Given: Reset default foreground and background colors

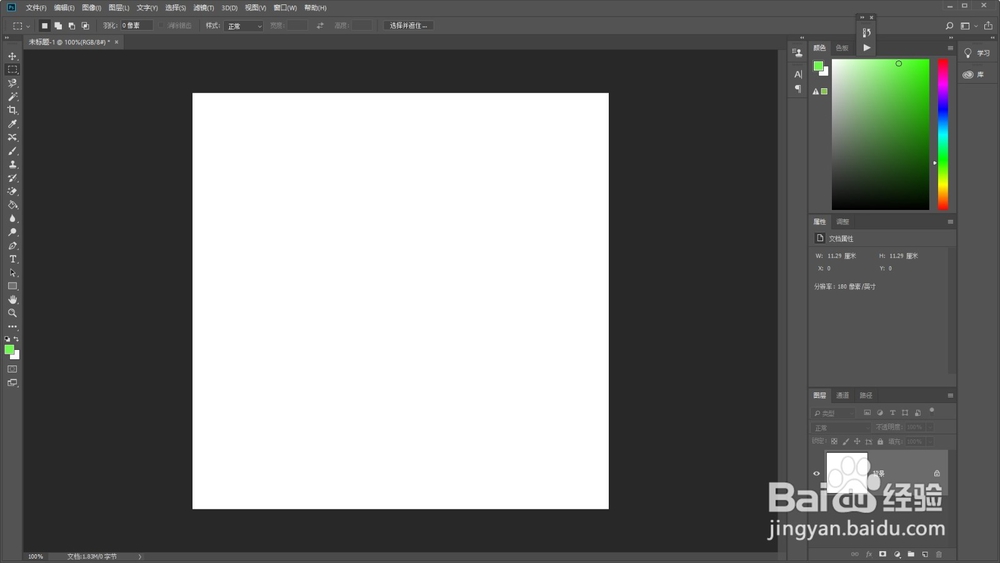Looking at the screenshot, I should 8,339.
